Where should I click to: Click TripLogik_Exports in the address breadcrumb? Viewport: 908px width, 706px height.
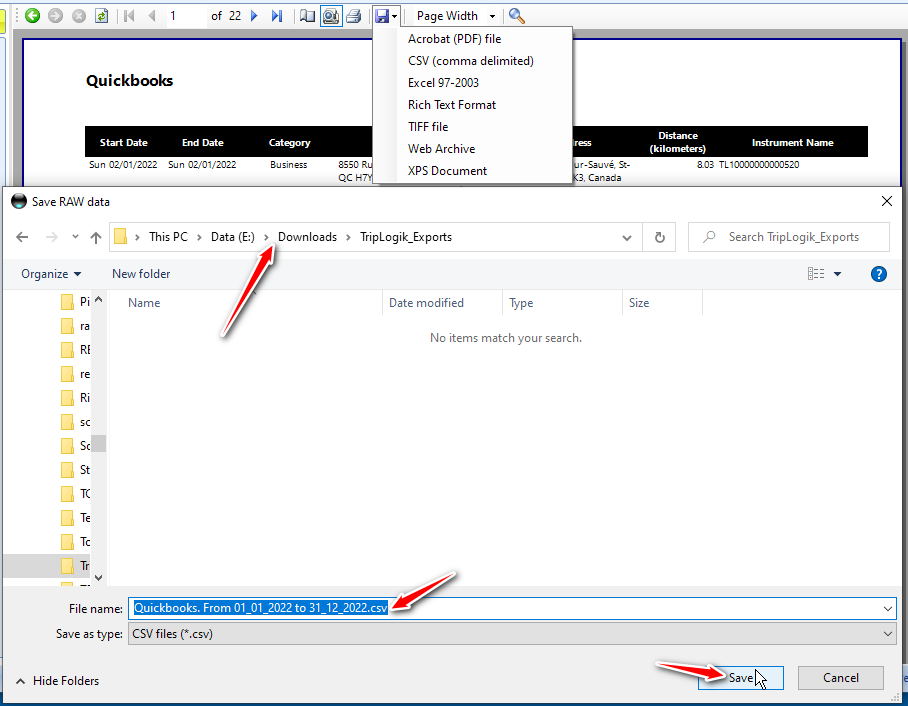click(x=406, y=237)
